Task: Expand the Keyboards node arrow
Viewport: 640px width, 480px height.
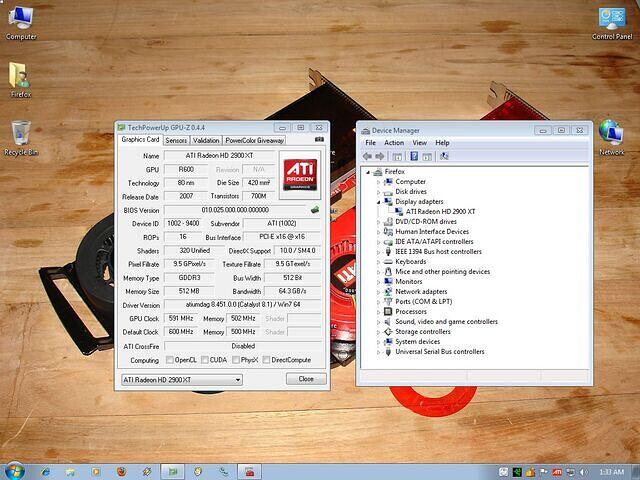Action: pos(378,262)
